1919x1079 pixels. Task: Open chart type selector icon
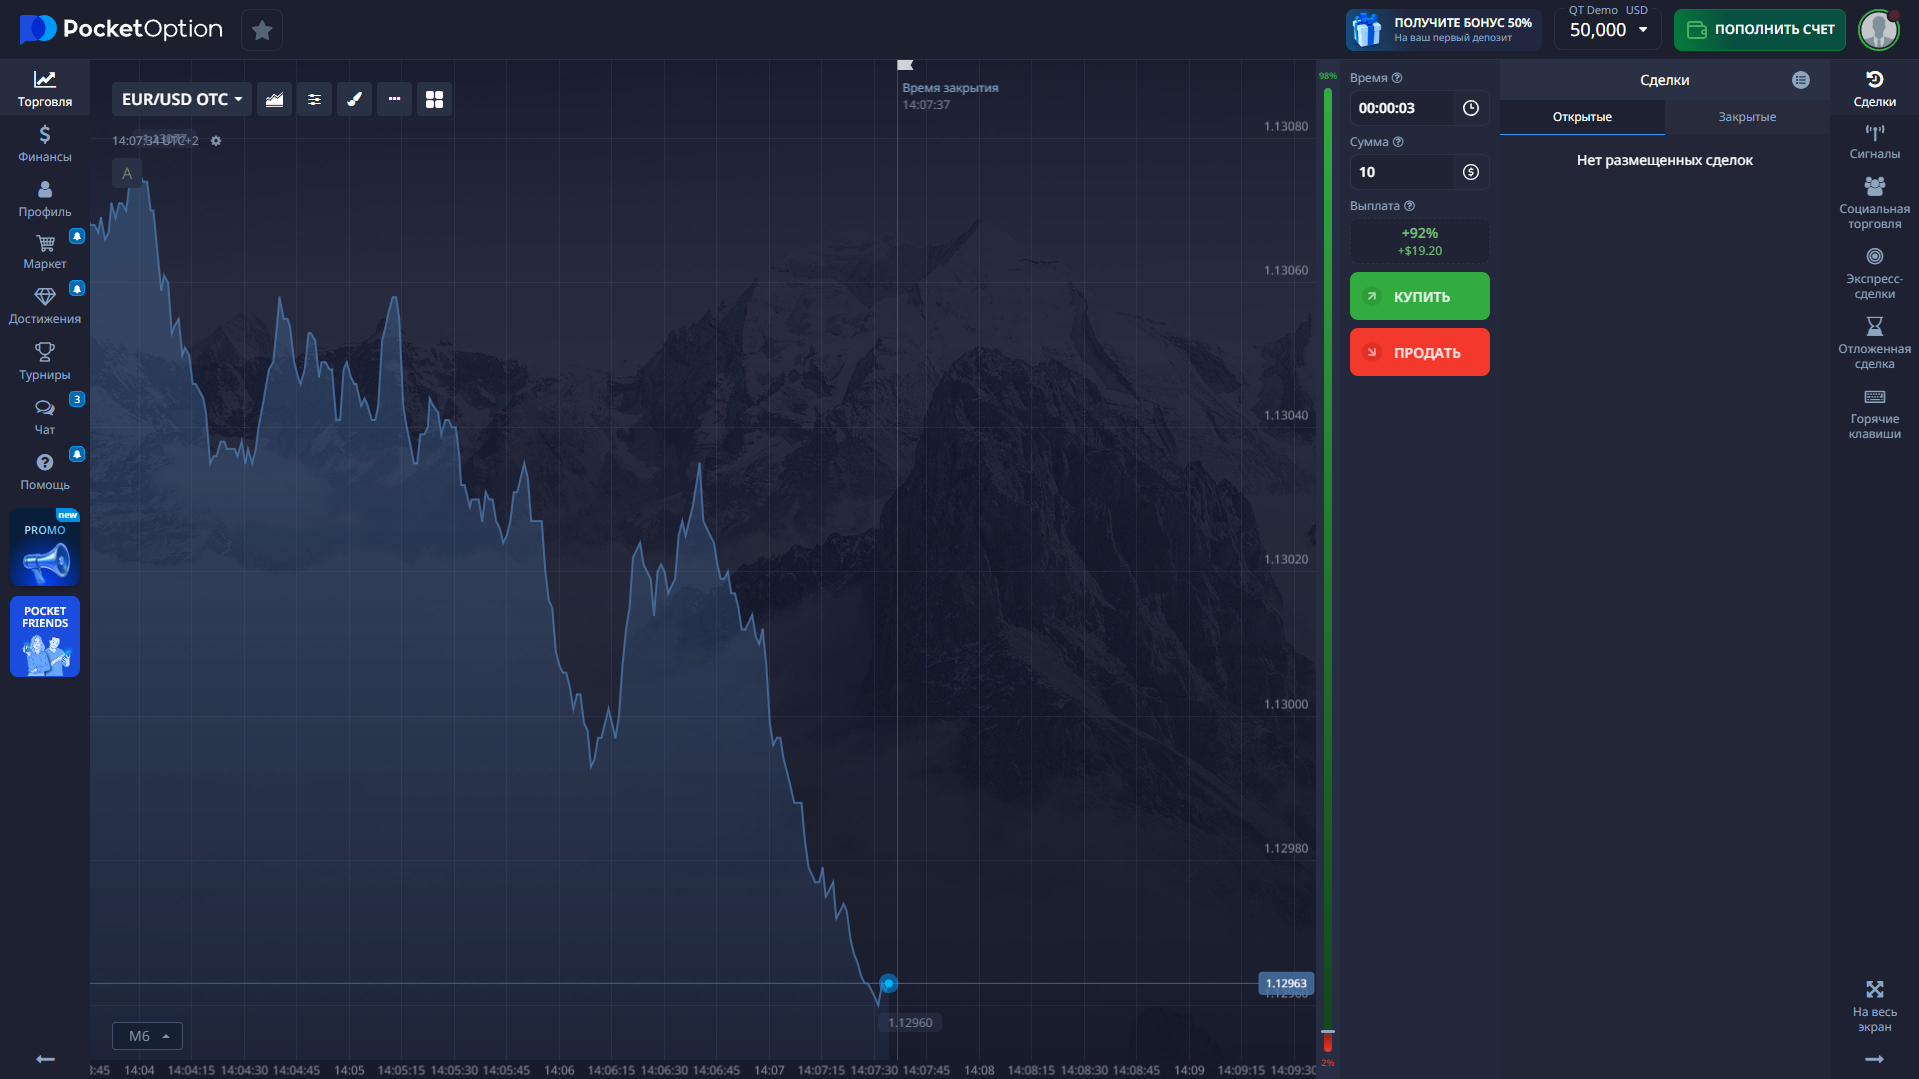[274, 99]
